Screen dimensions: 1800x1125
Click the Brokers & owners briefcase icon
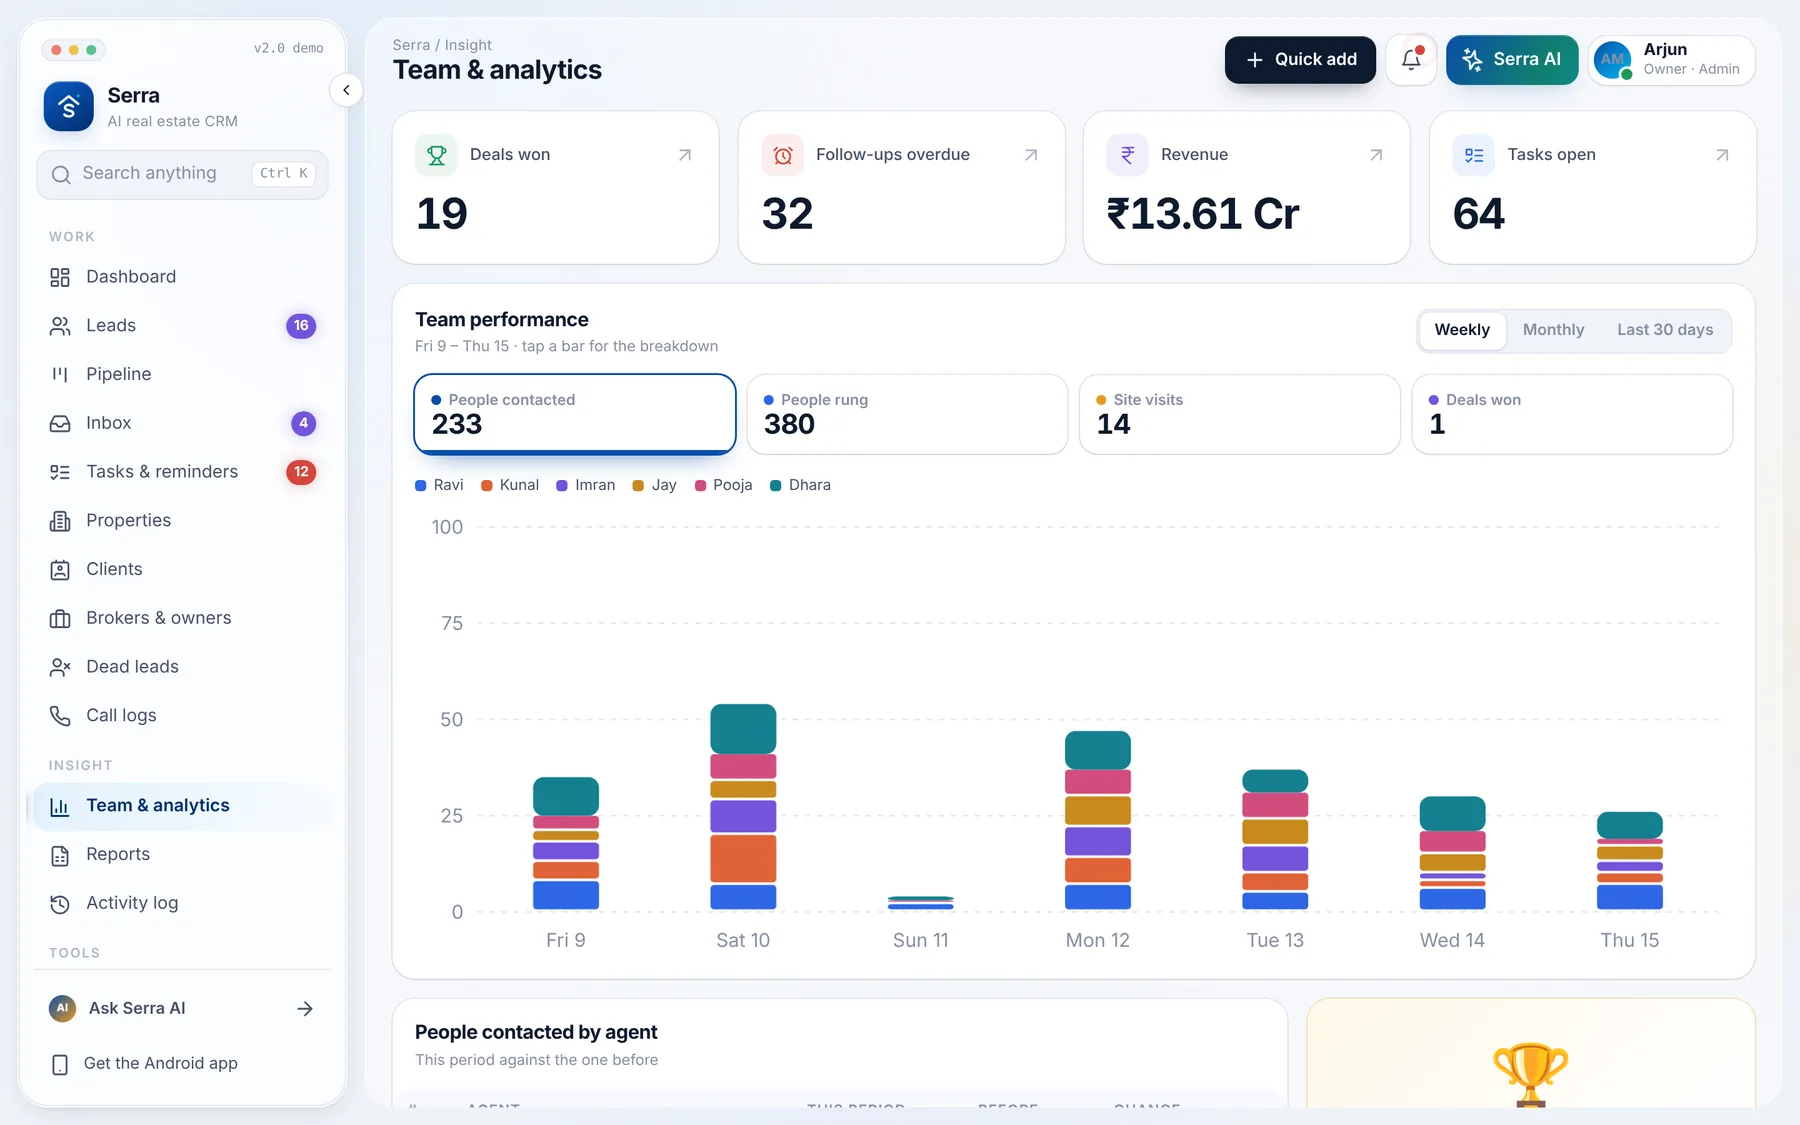60,619
